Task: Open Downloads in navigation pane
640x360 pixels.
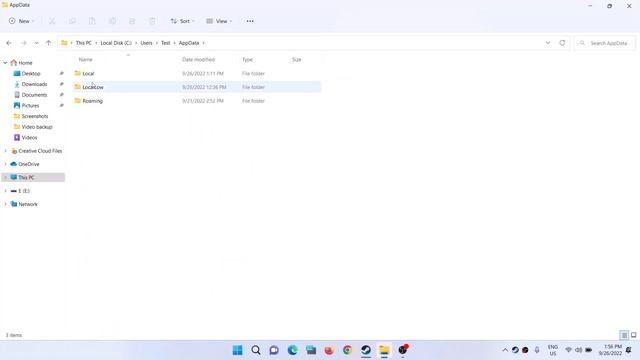Action: pyautogui.click(x=34, y=84)
